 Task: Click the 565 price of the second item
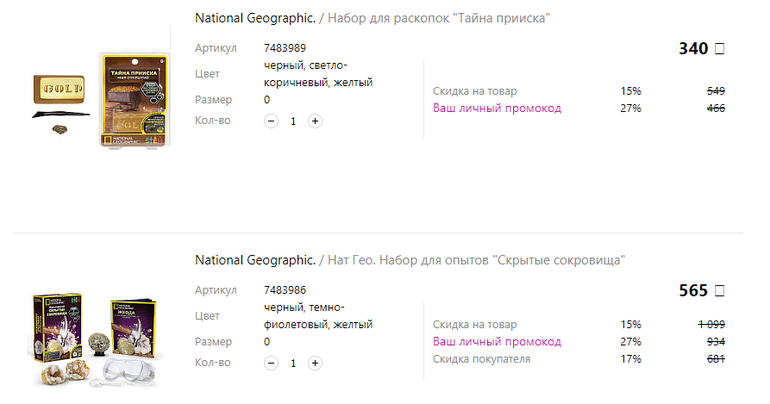[693, 291]
